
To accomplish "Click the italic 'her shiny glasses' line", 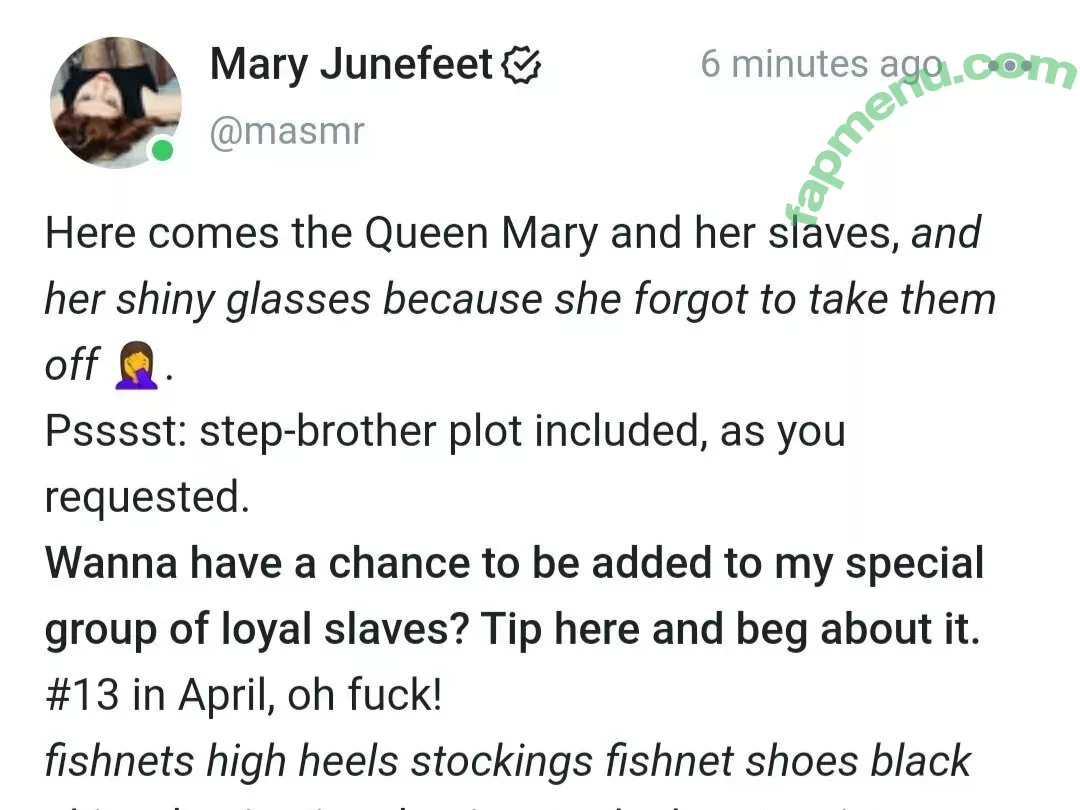I will click(x=520, y=300).
